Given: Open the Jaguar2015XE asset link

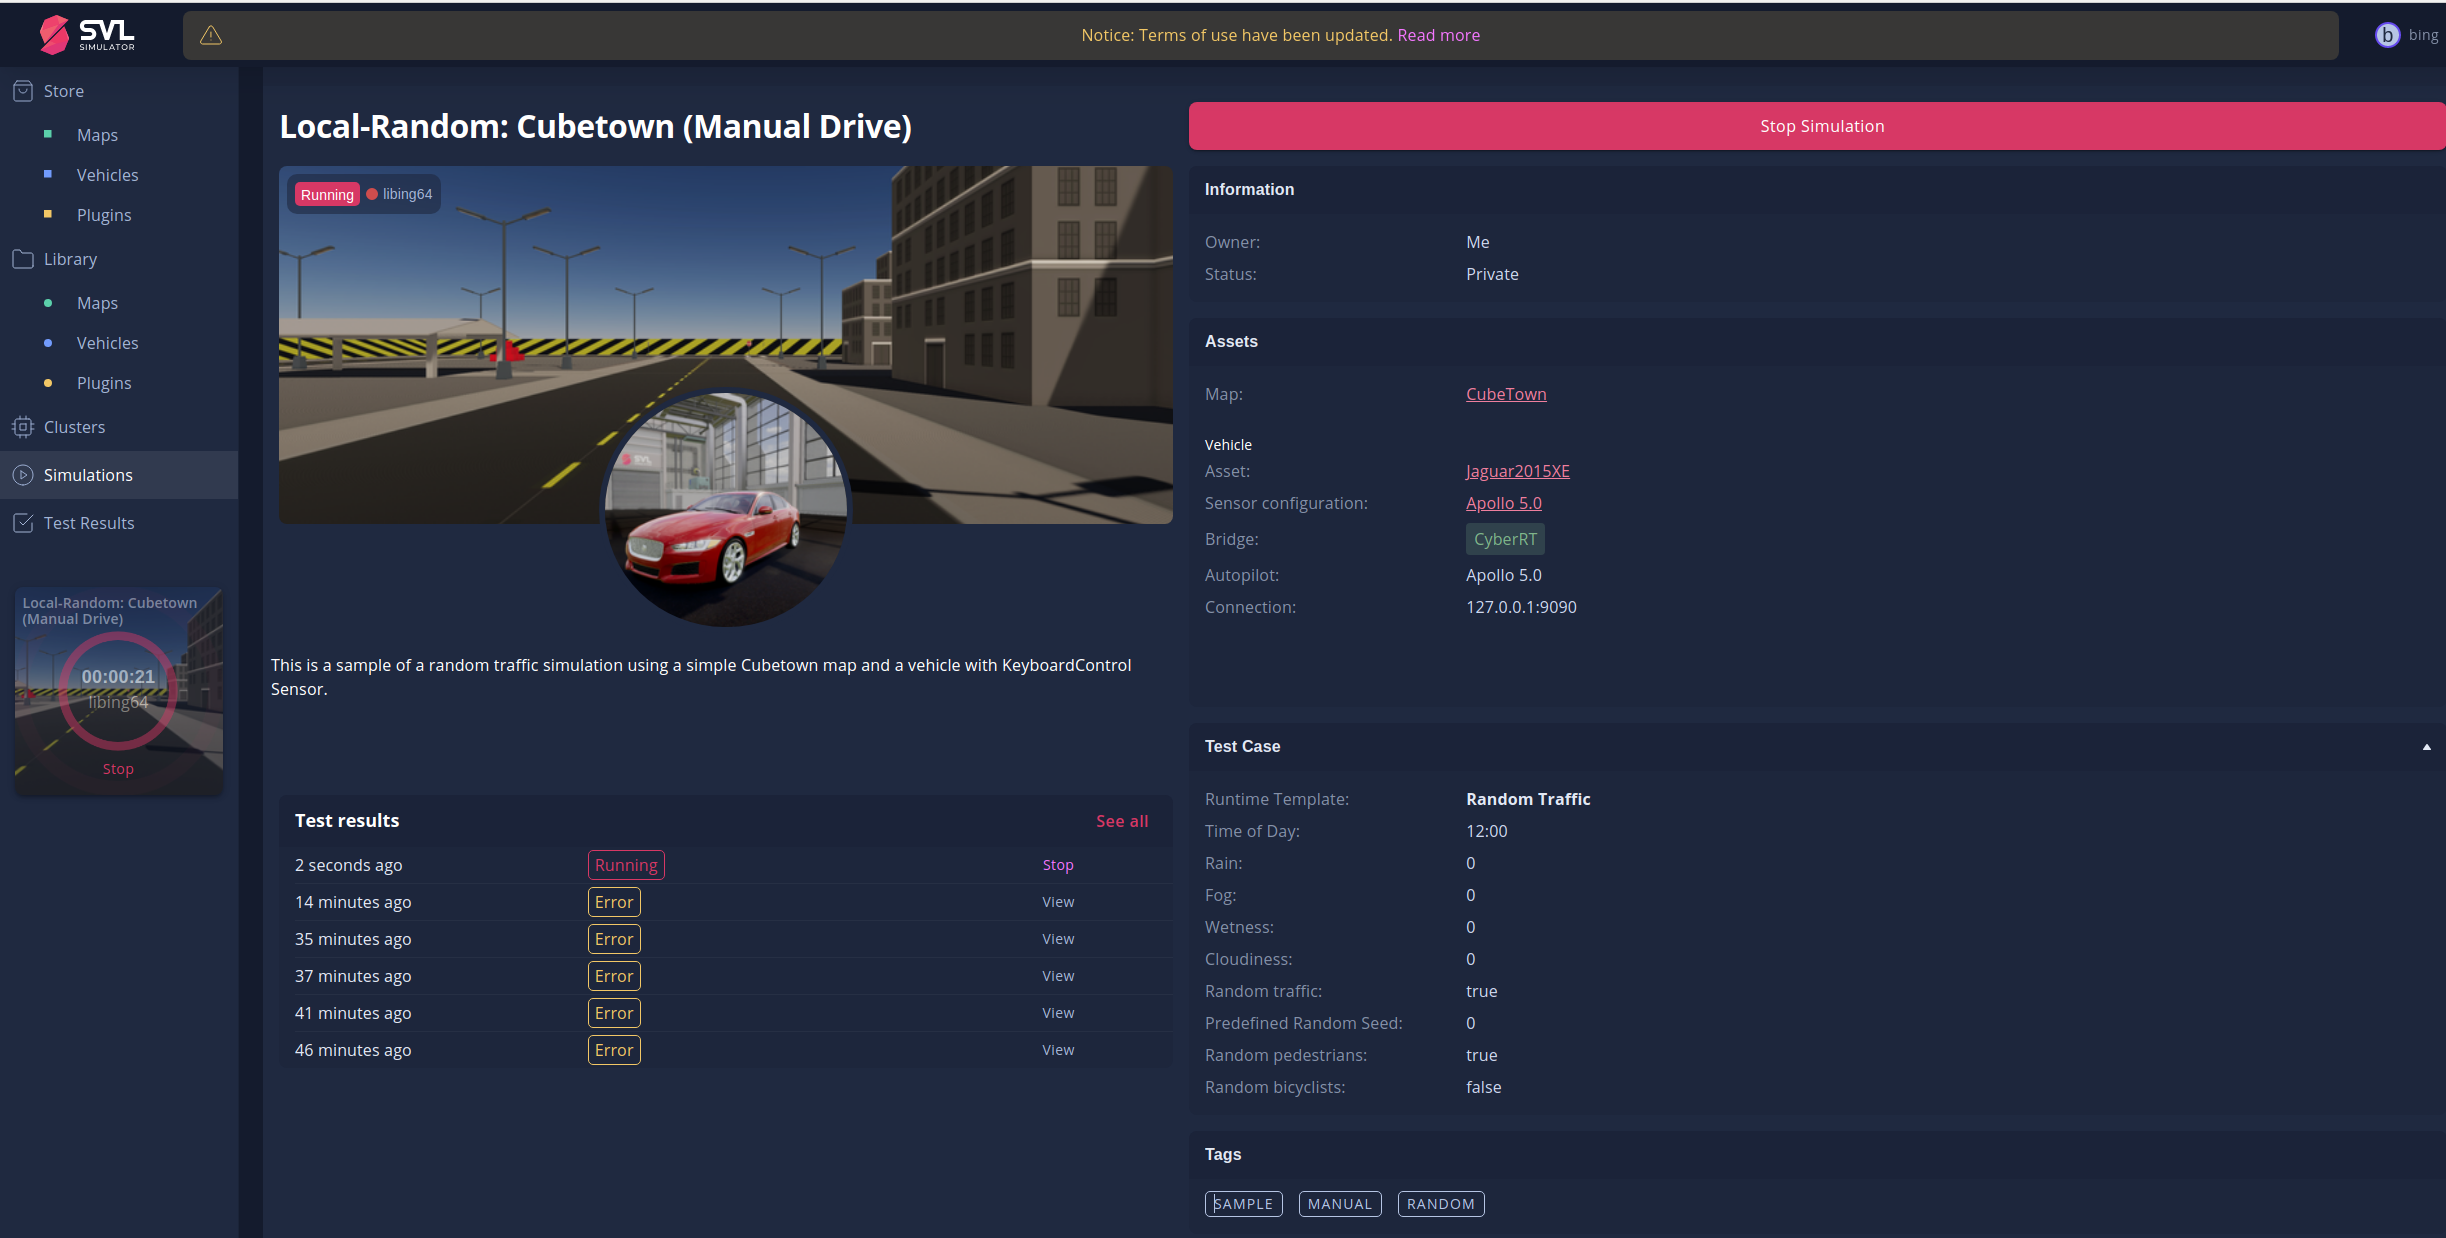Looking at the screenshot, I should [1517, 471].
